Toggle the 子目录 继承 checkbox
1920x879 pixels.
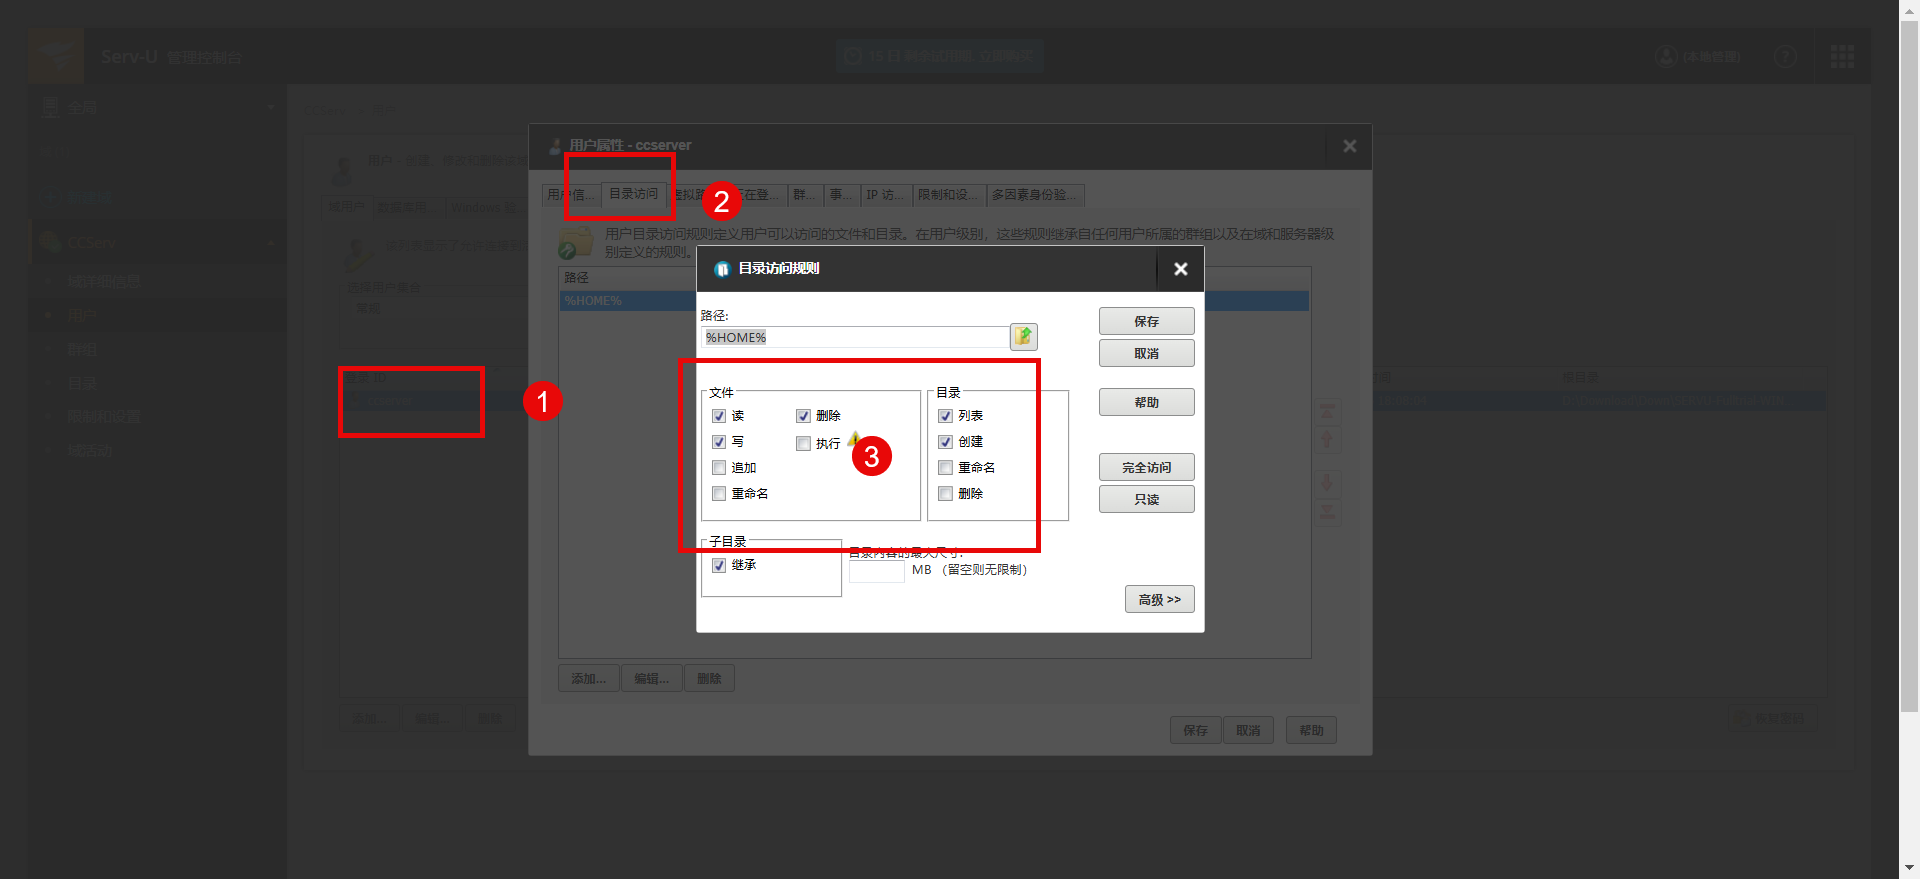coord(719,566)
